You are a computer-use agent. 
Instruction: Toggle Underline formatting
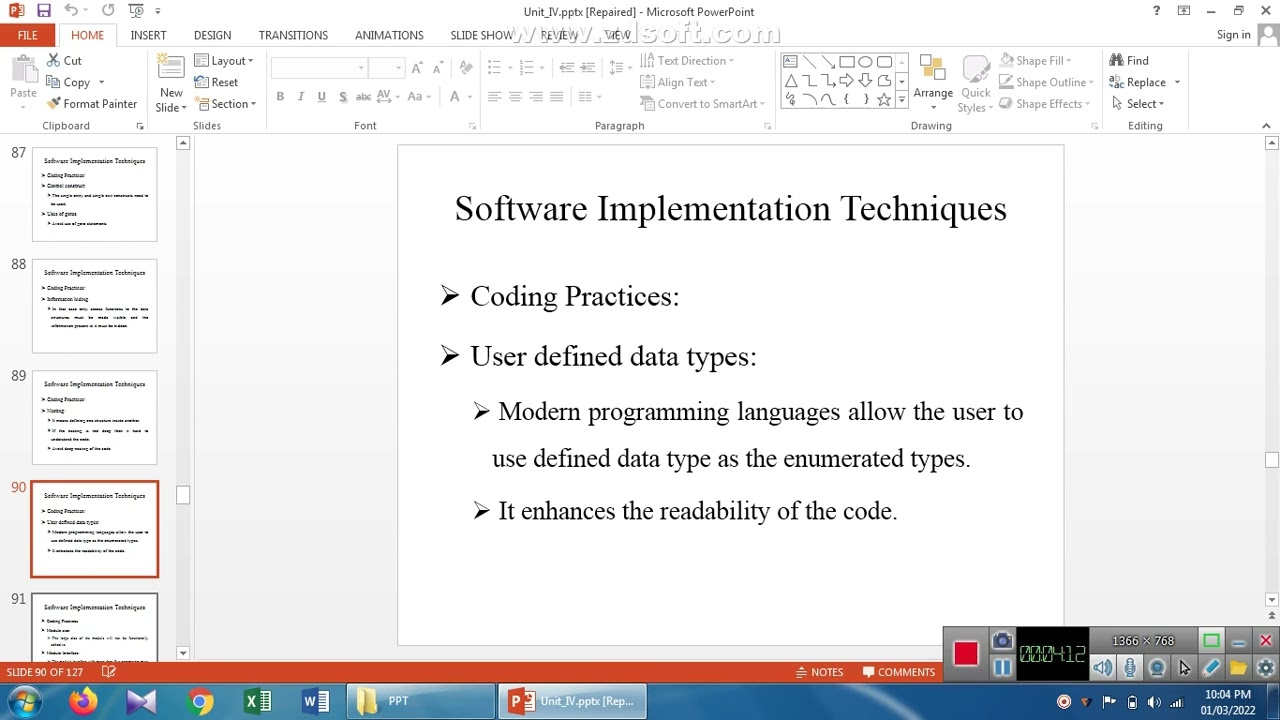tap(321, 97)
